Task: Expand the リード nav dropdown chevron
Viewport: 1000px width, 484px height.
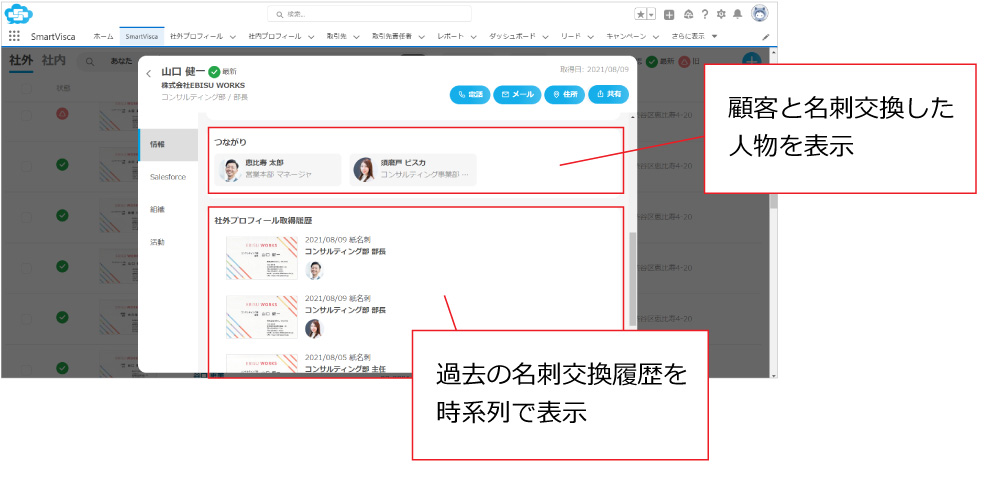Action: pos(591,37)
